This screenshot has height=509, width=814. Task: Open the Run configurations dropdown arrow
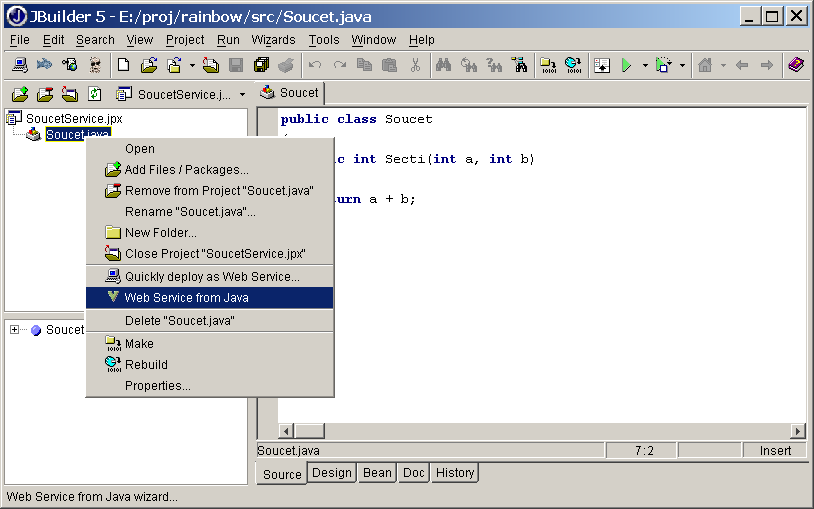(645, 65)
